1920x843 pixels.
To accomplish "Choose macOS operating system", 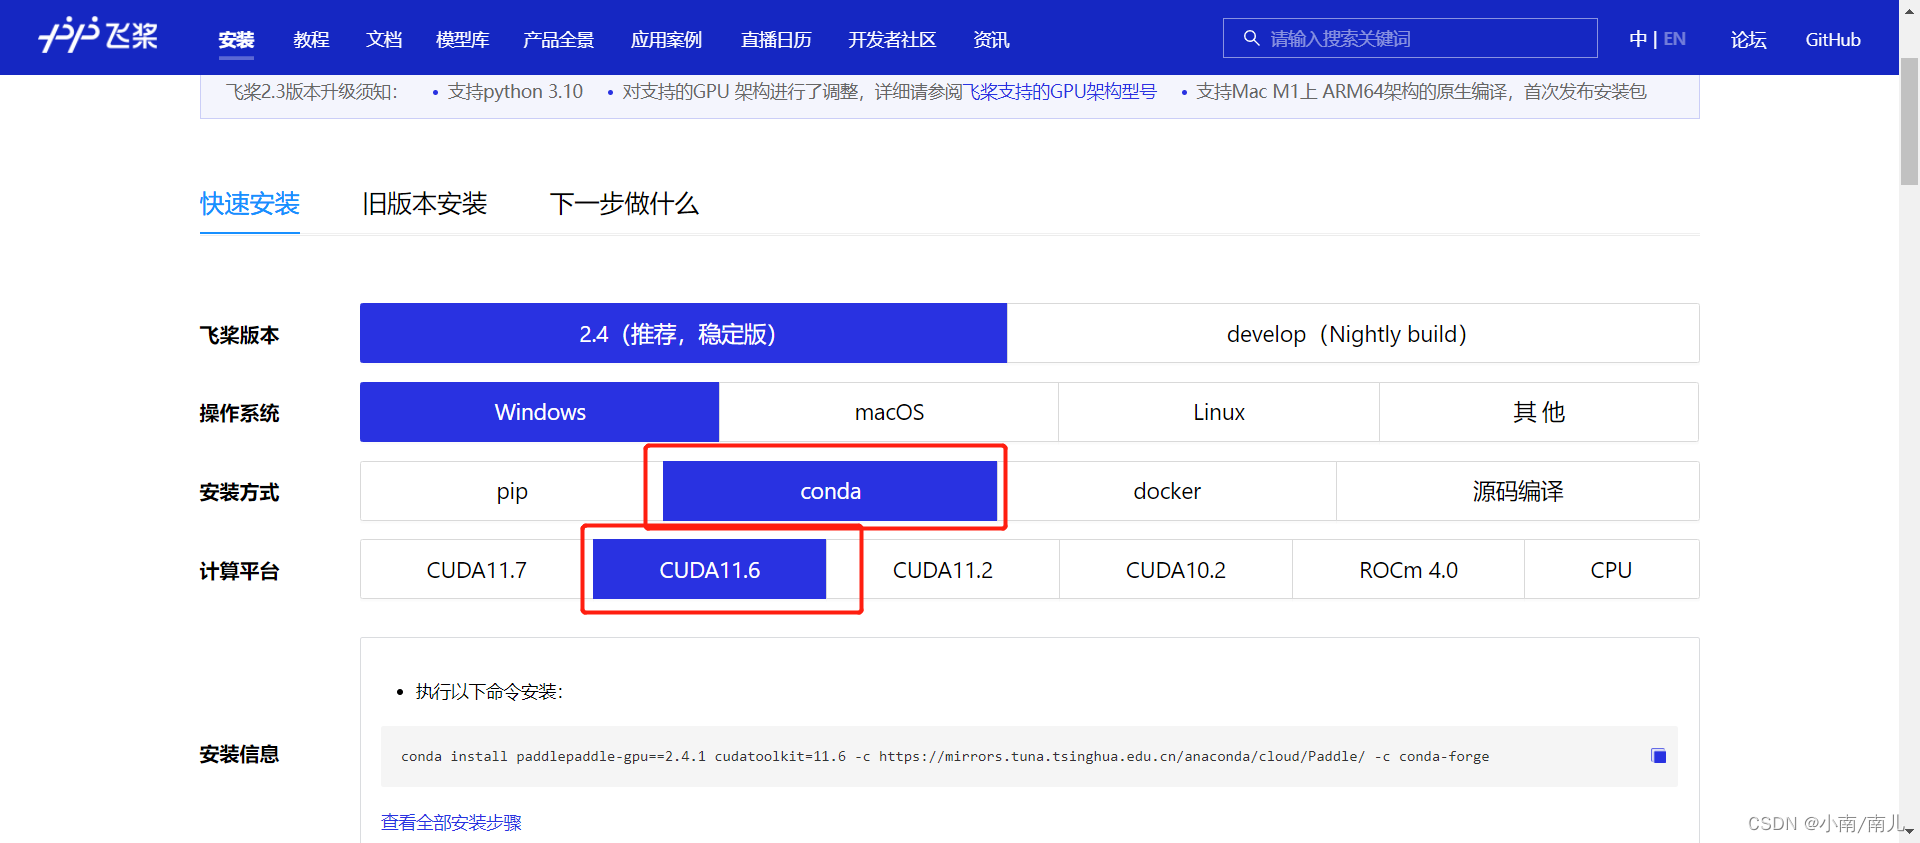I will pyautogui.click(x=889, y=412).
